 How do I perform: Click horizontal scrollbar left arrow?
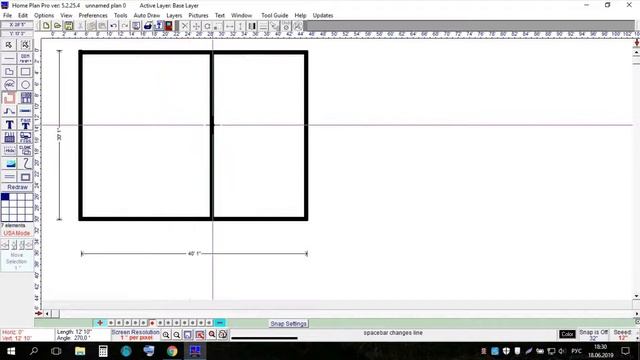47,313
